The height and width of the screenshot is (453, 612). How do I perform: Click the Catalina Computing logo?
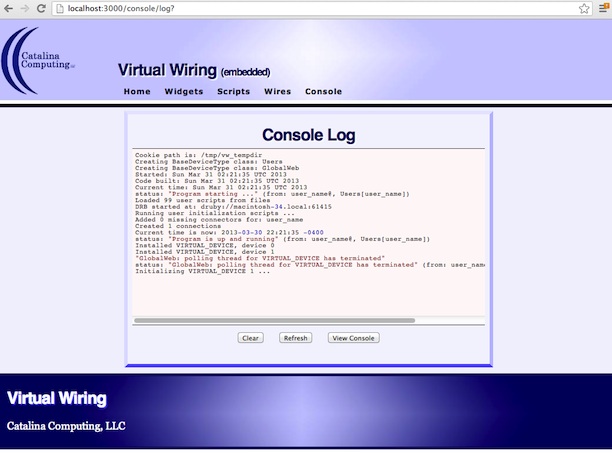(38, 60)
